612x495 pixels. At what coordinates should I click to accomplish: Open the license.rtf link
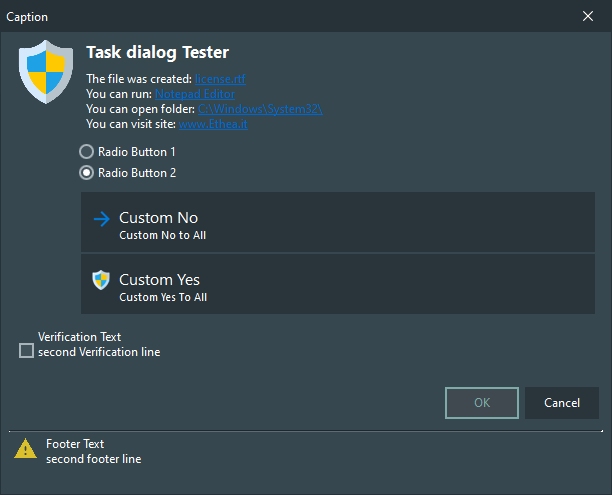[220, 79]
